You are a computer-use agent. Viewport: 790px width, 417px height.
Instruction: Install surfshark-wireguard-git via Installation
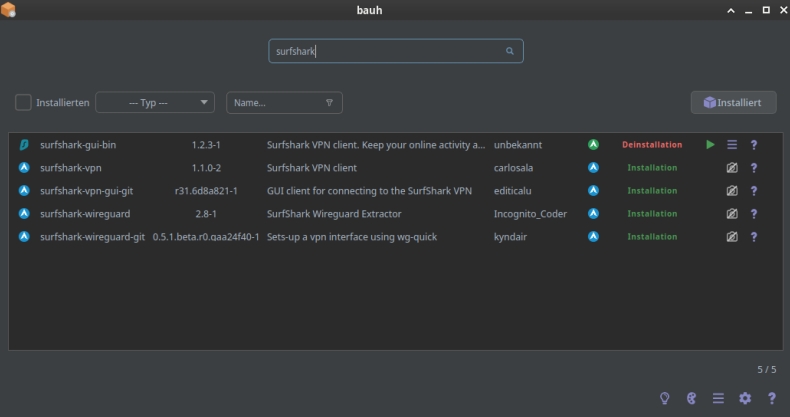(x=652, y=237)
